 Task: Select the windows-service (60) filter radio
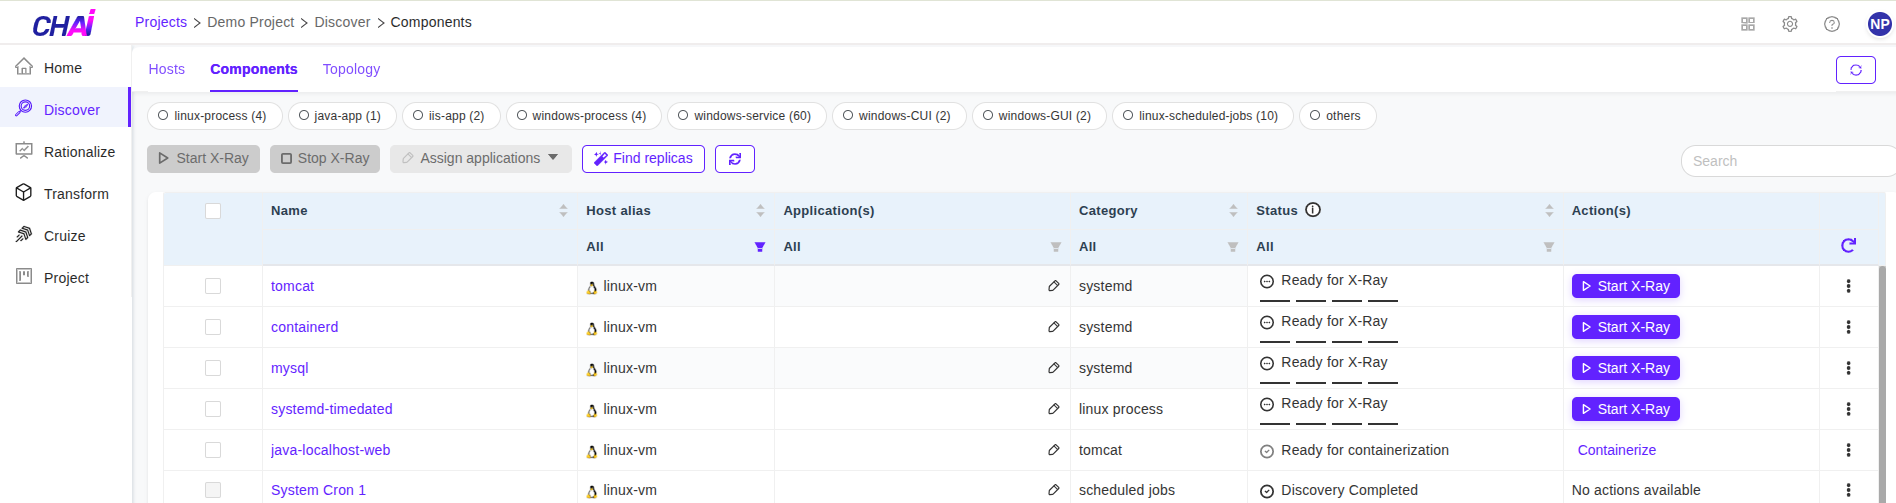[x=683, y=116]
